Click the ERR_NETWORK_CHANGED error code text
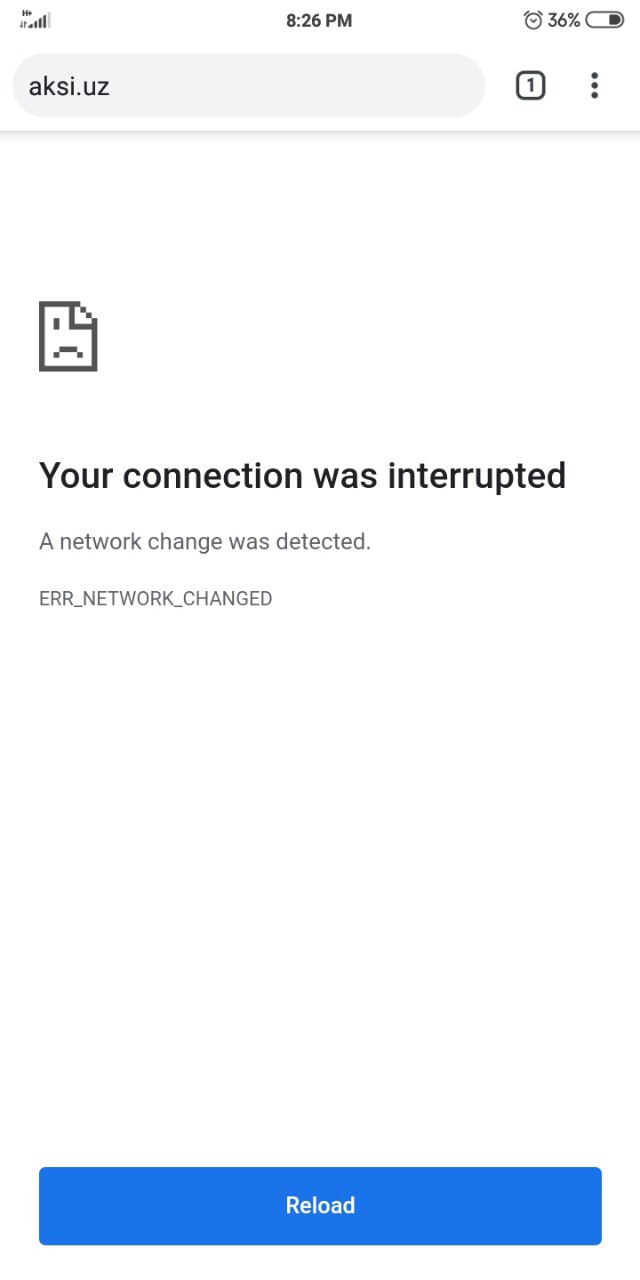 [x=155, y=599]
